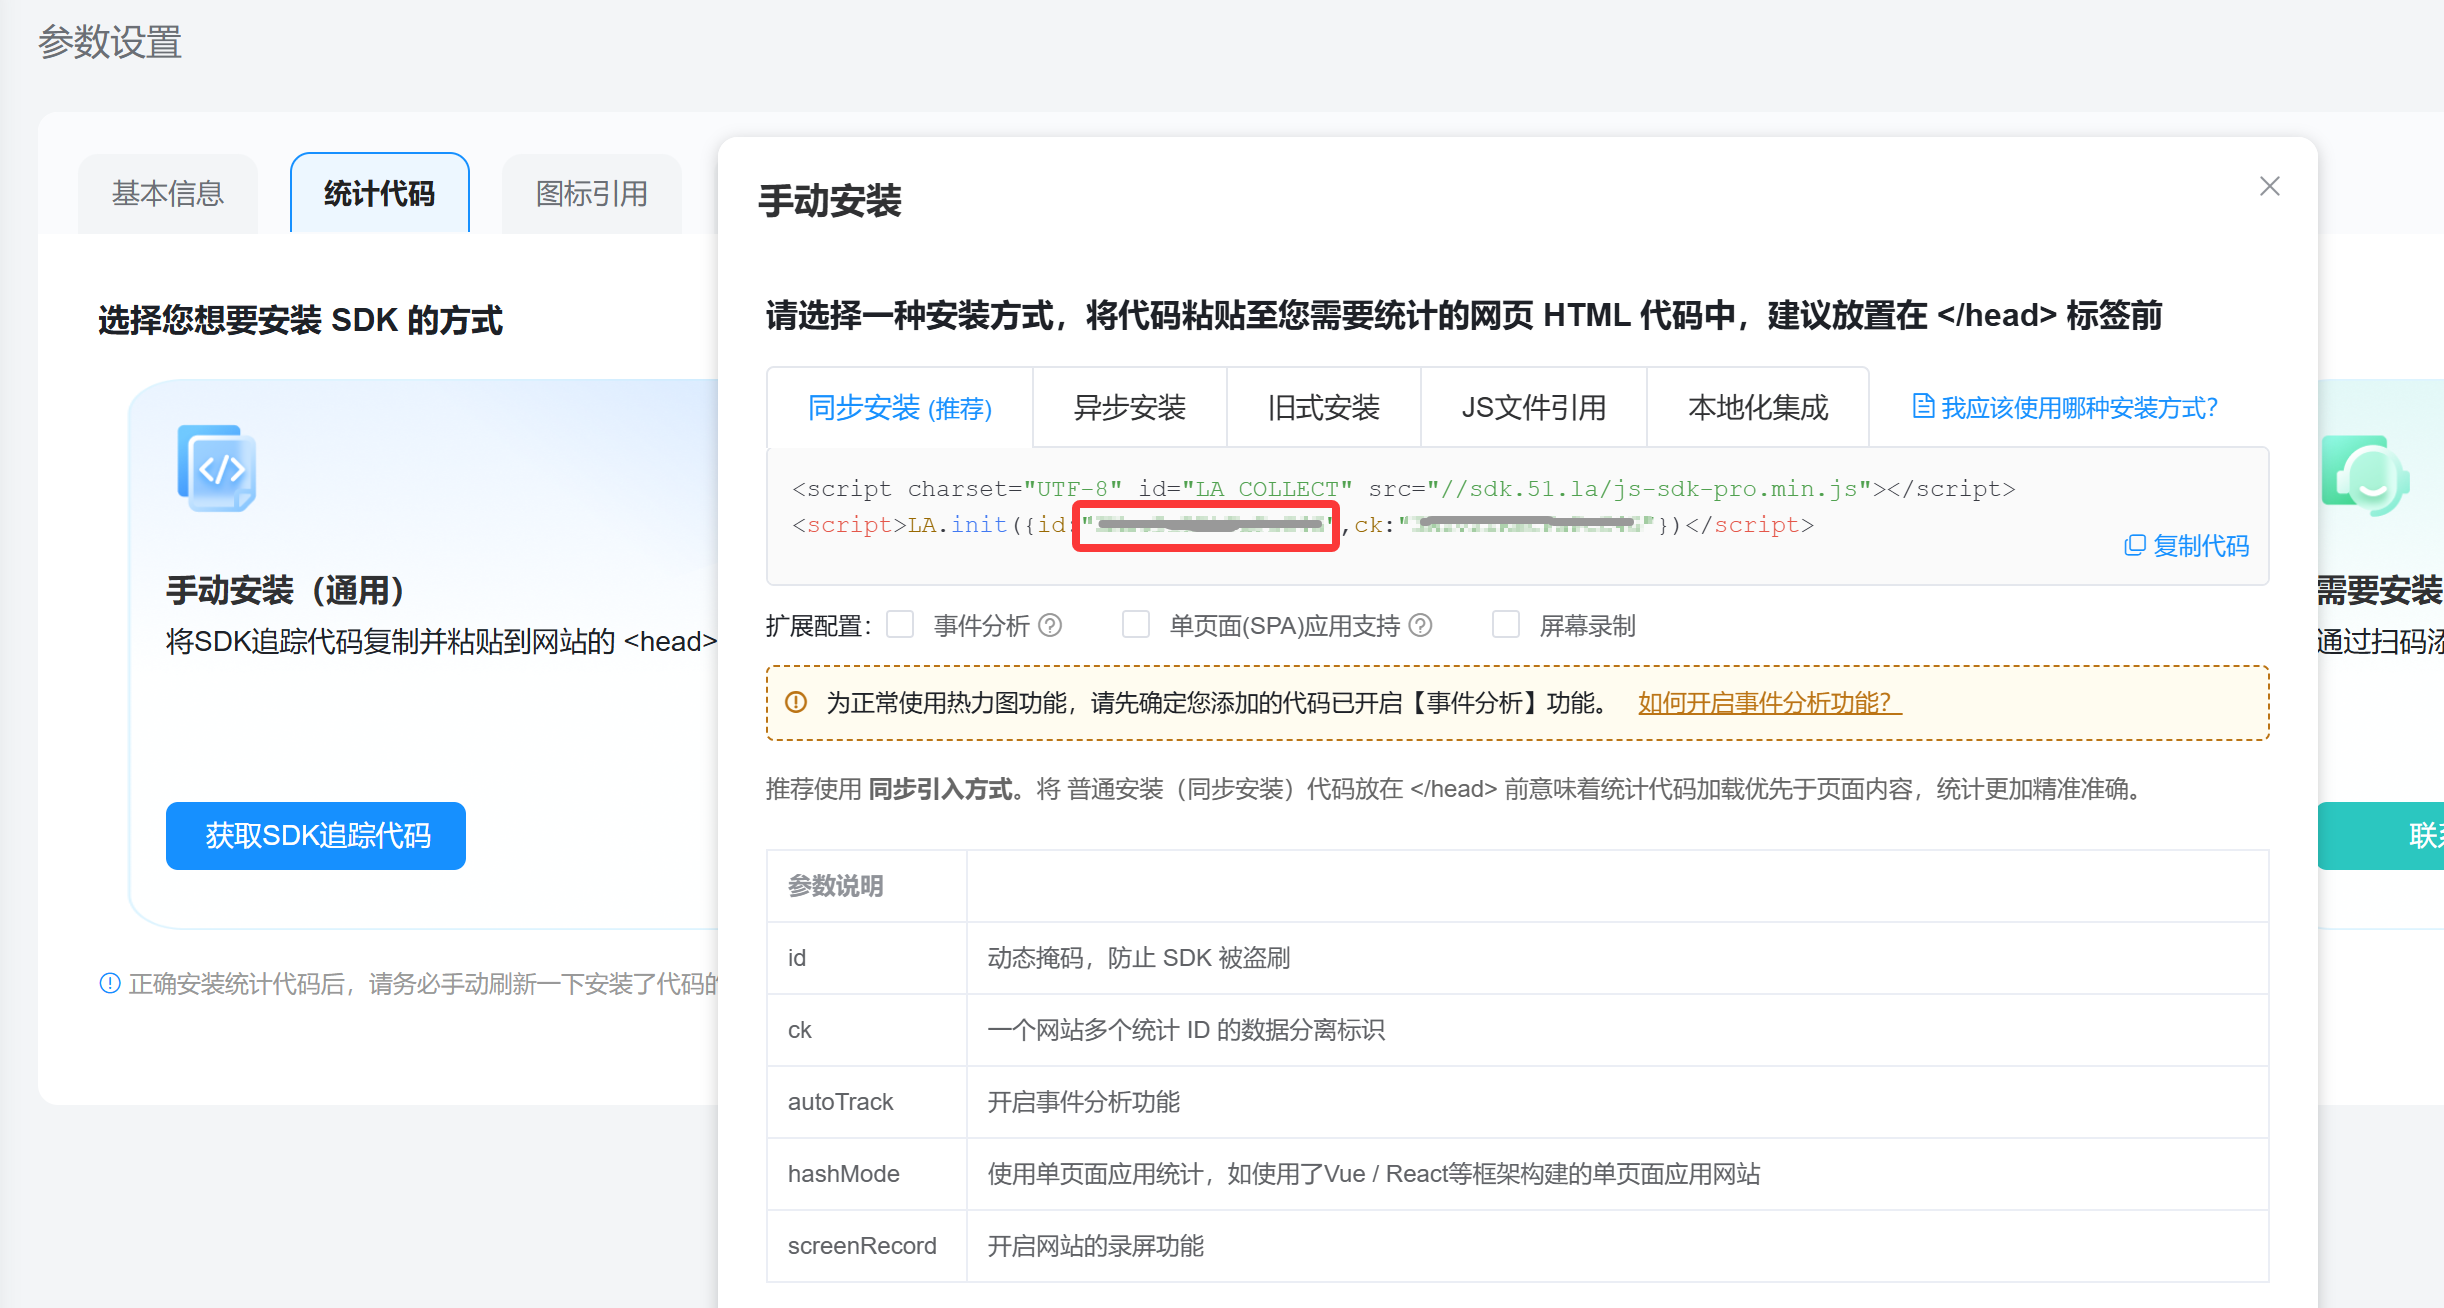
Task: Switch to the 本地化集成 tab
Action: point(1757,408)
